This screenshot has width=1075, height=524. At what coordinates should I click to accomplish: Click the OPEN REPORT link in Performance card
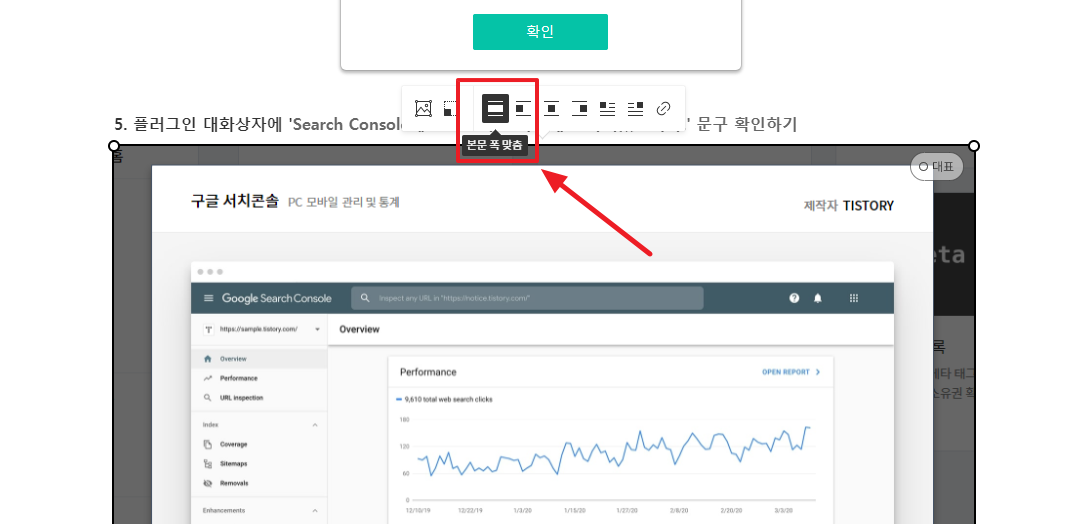pos(791,372)
